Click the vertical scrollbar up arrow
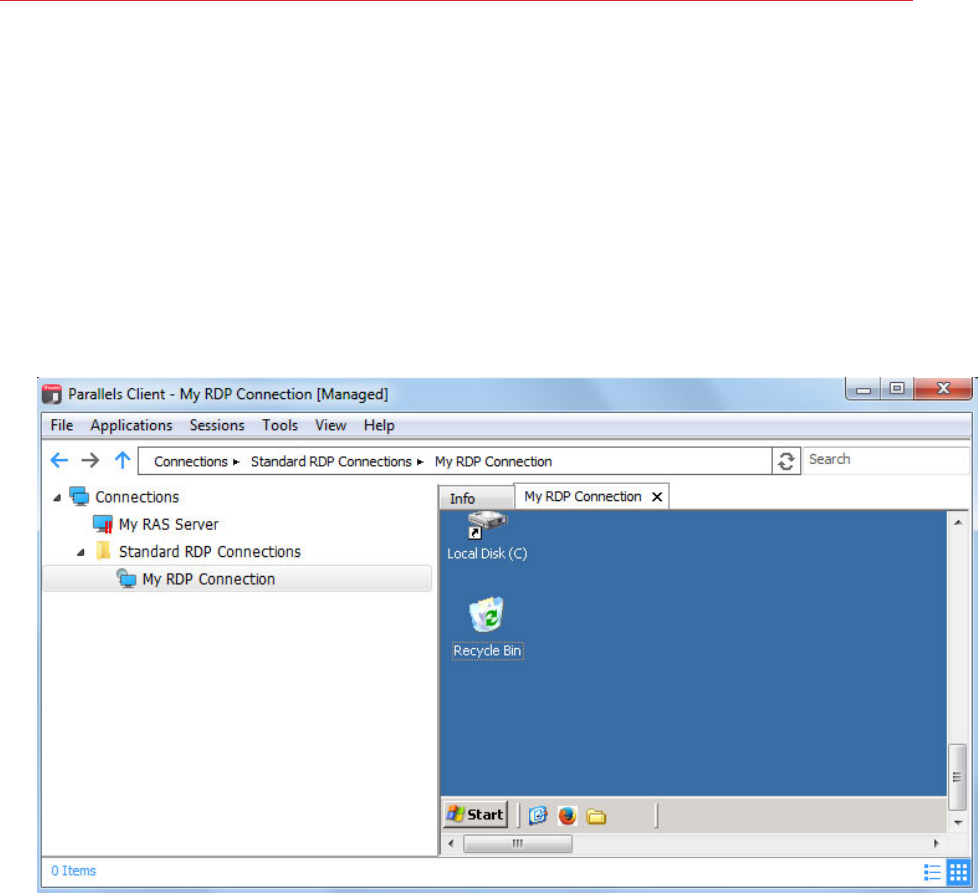The width and height of the screenshot is (978, 893). click(x=957, y=522)
